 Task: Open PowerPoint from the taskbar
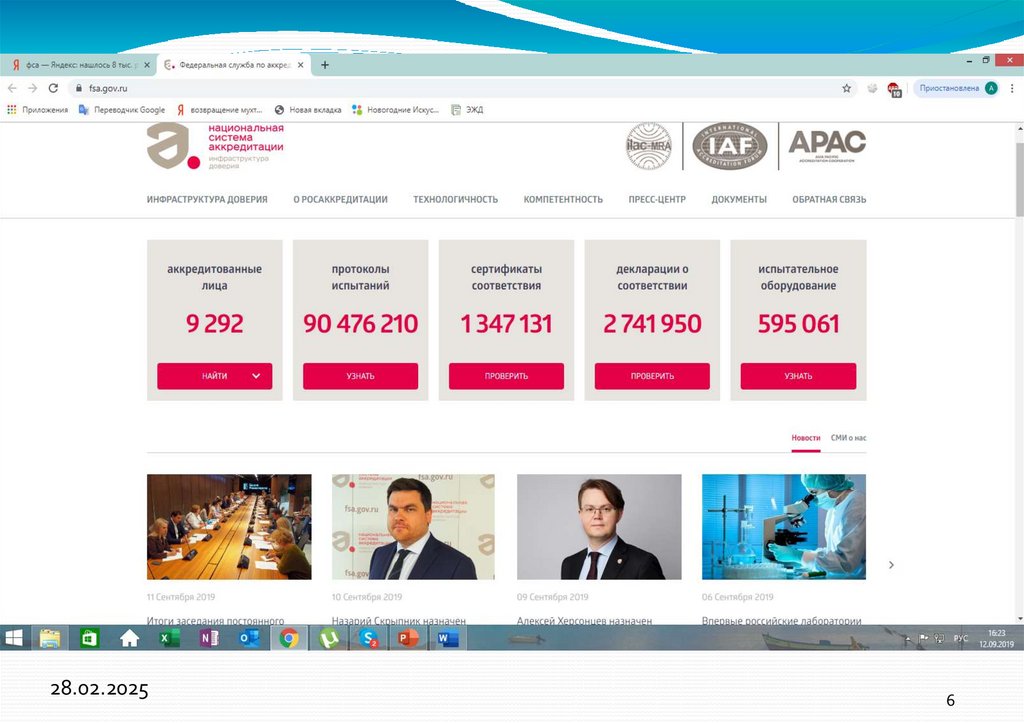408,638
